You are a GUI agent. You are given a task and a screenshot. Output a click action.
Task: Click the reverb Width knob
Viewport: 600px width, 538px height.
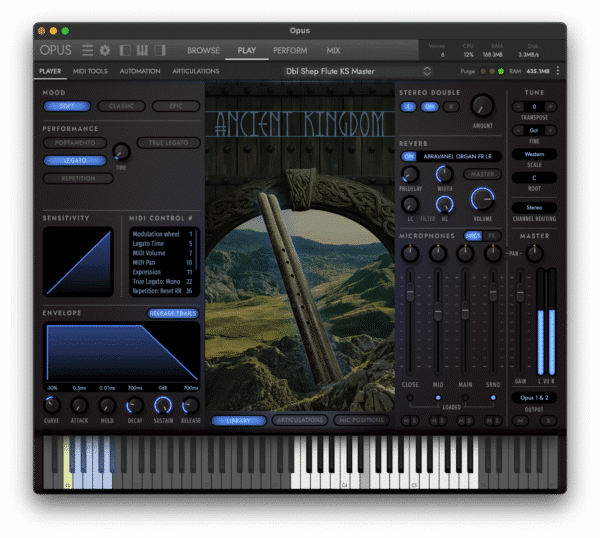coord(444,174)
